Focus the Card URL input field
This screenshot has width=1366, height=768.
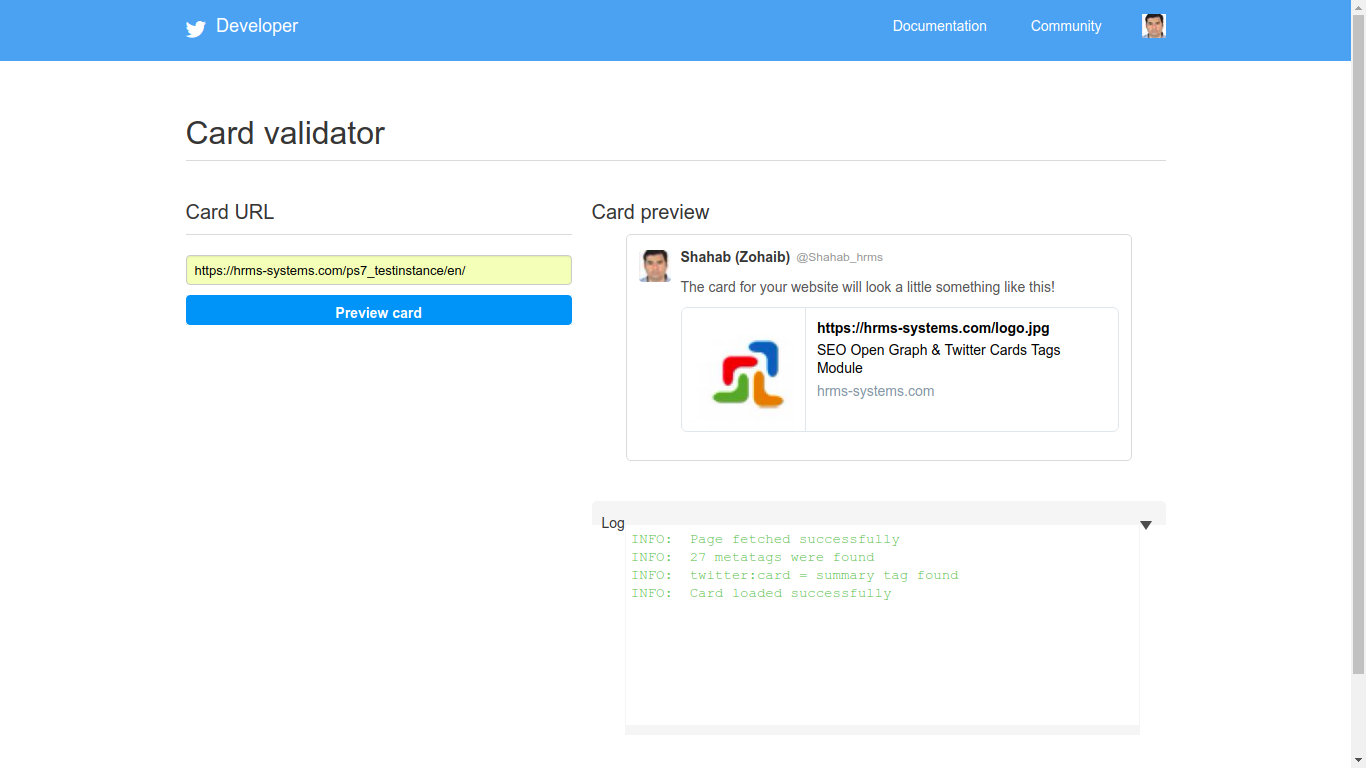point(379,270)
